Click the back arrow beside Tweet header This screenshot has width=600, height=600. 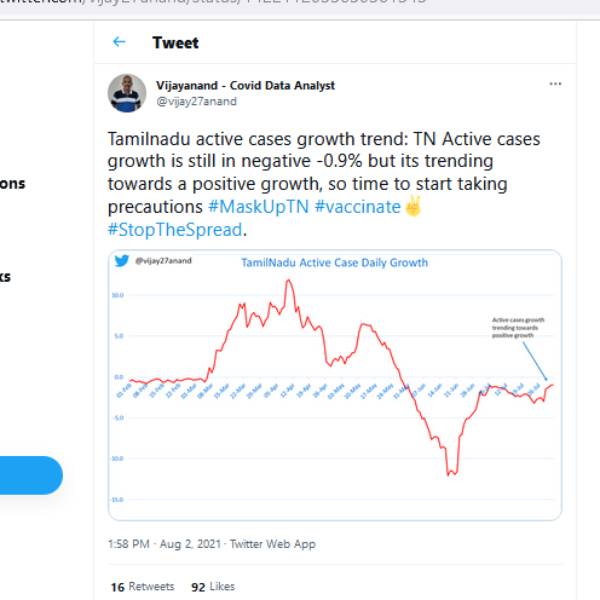[x=119, y=42]
